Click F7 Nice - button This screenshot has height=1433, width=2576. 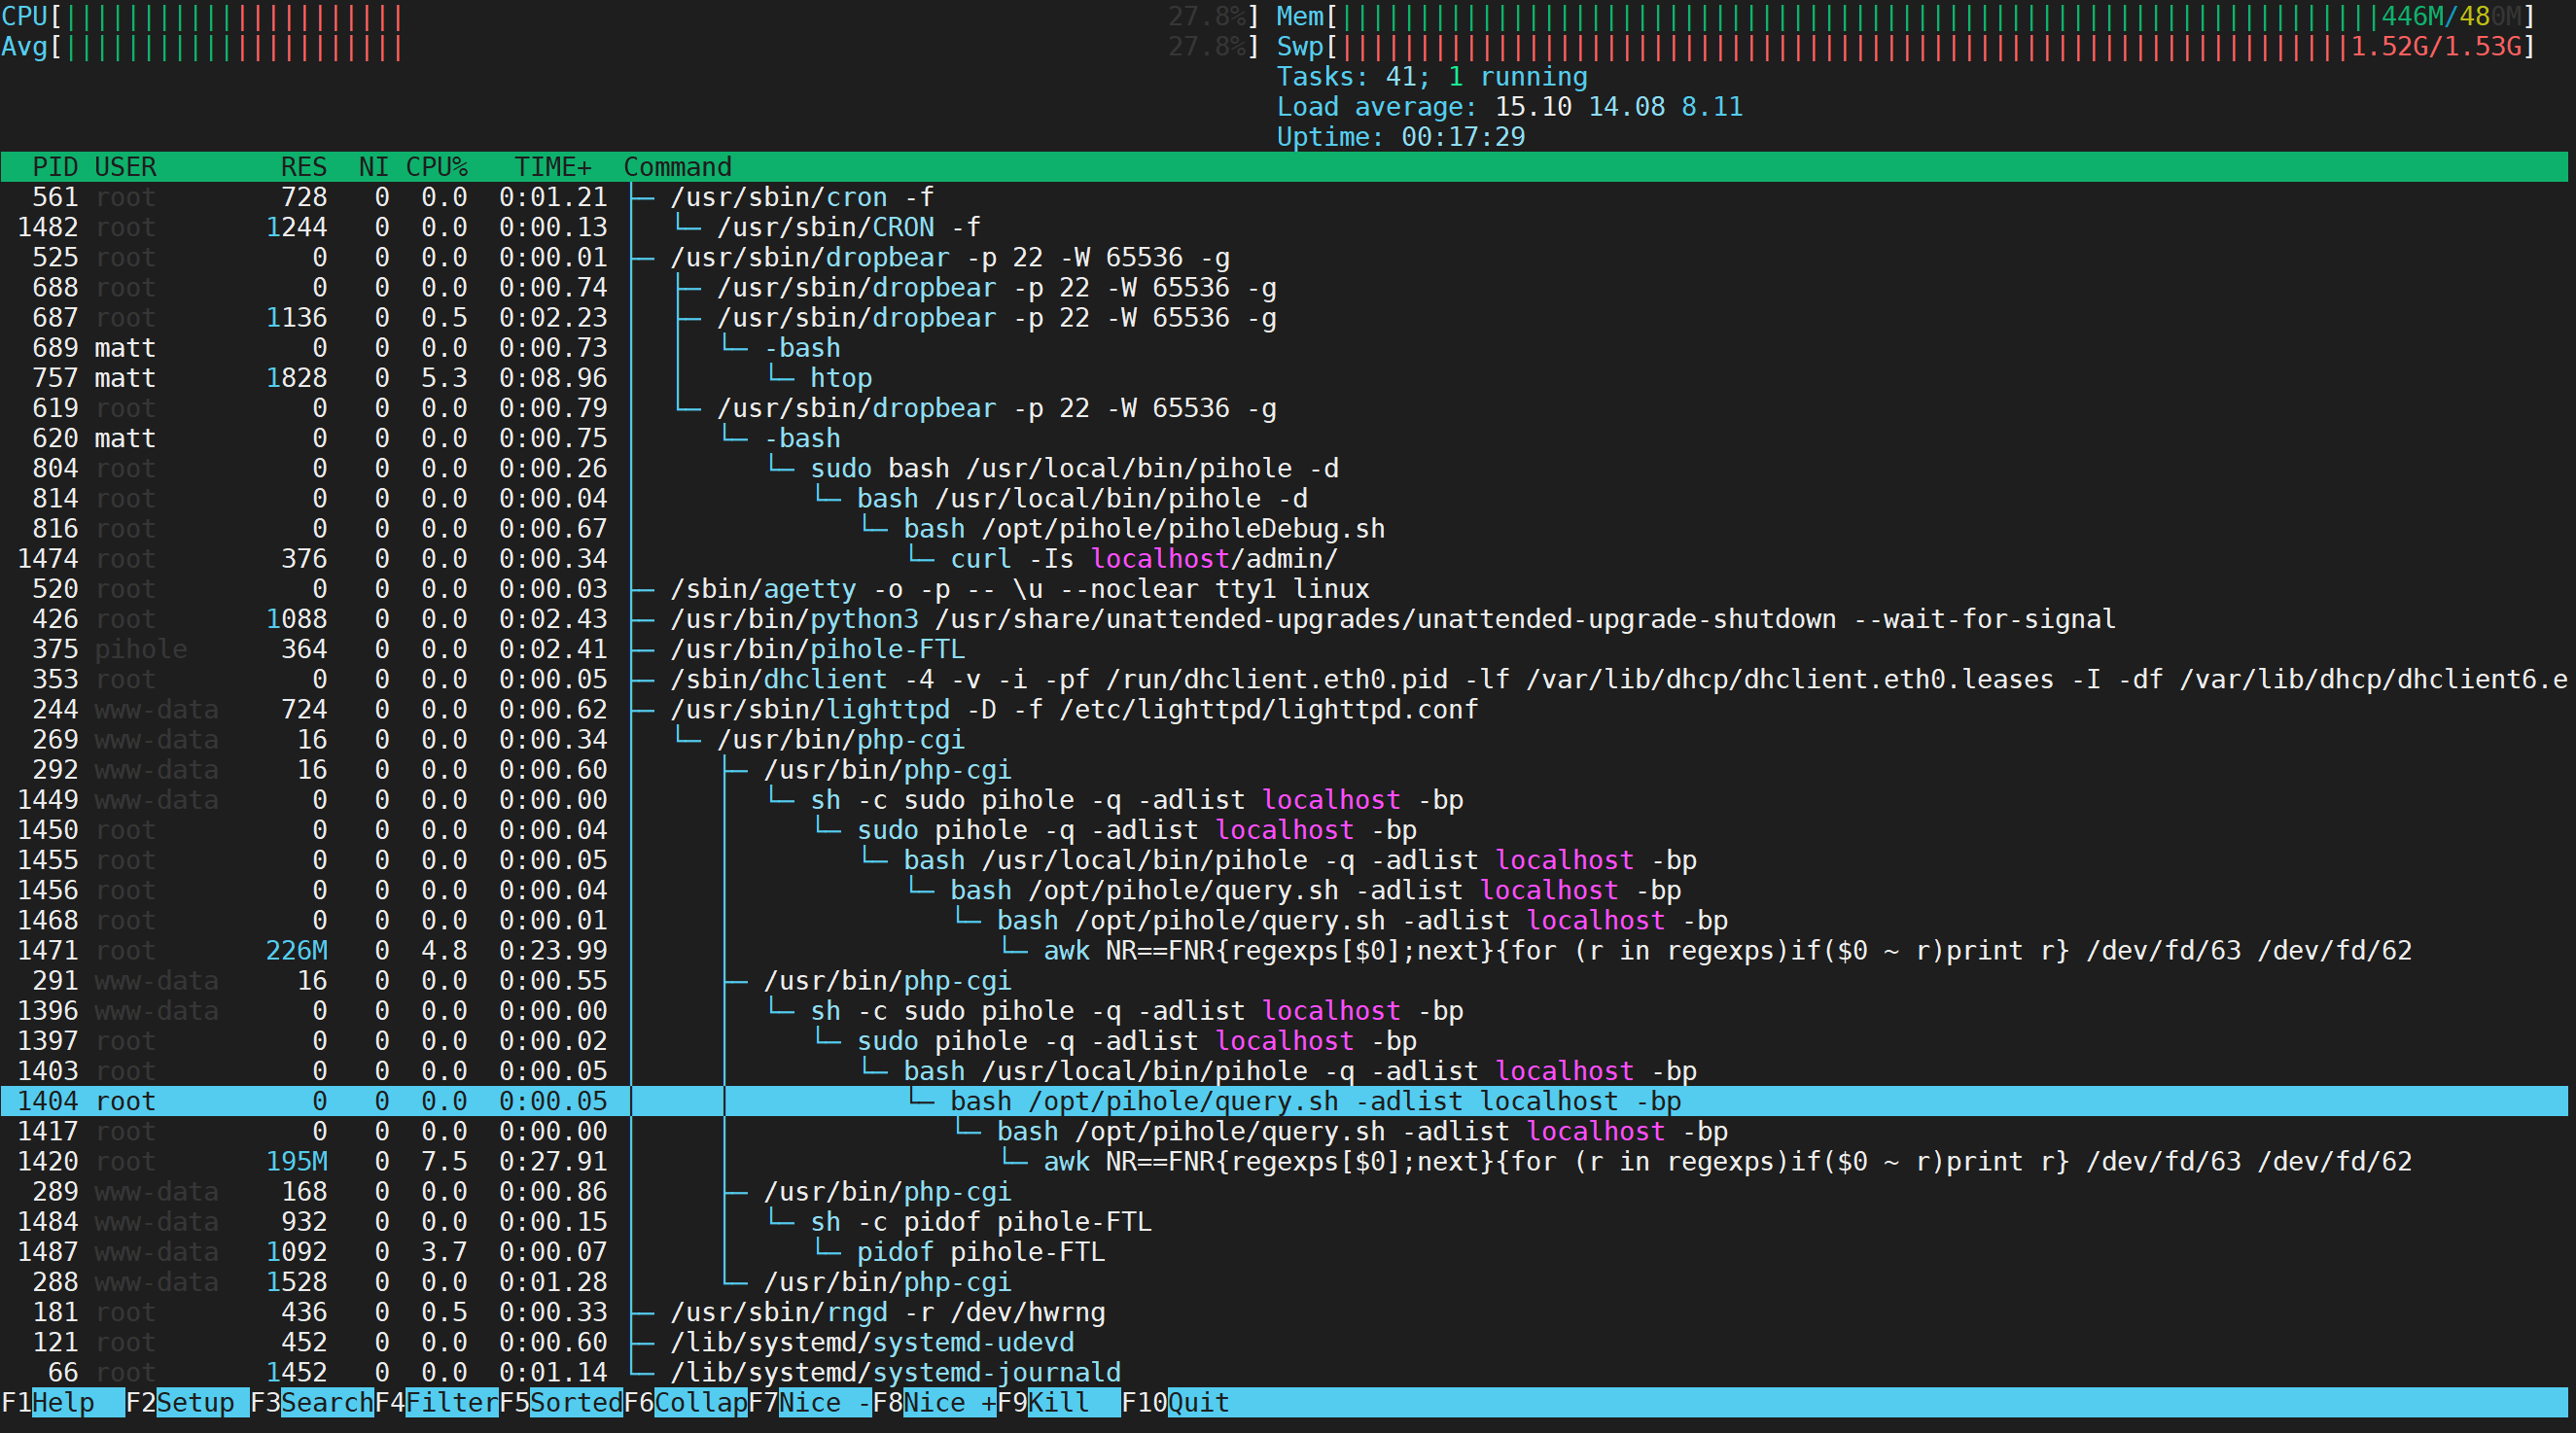(810, 1402)
